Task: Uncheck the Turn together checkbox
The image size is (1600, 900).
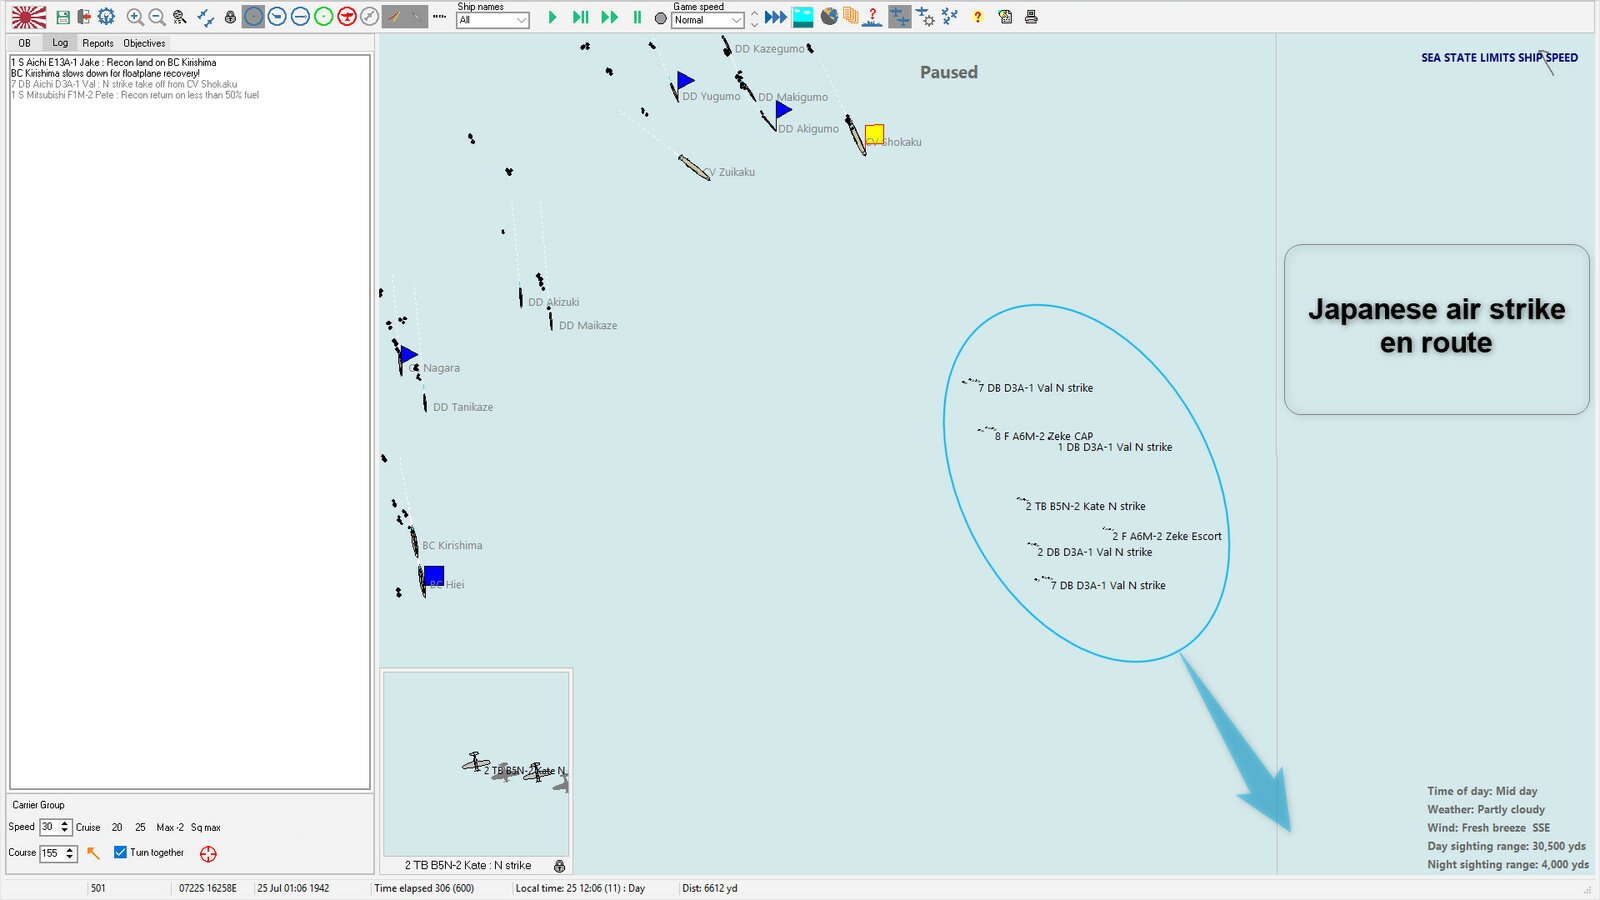Action: 120,853
